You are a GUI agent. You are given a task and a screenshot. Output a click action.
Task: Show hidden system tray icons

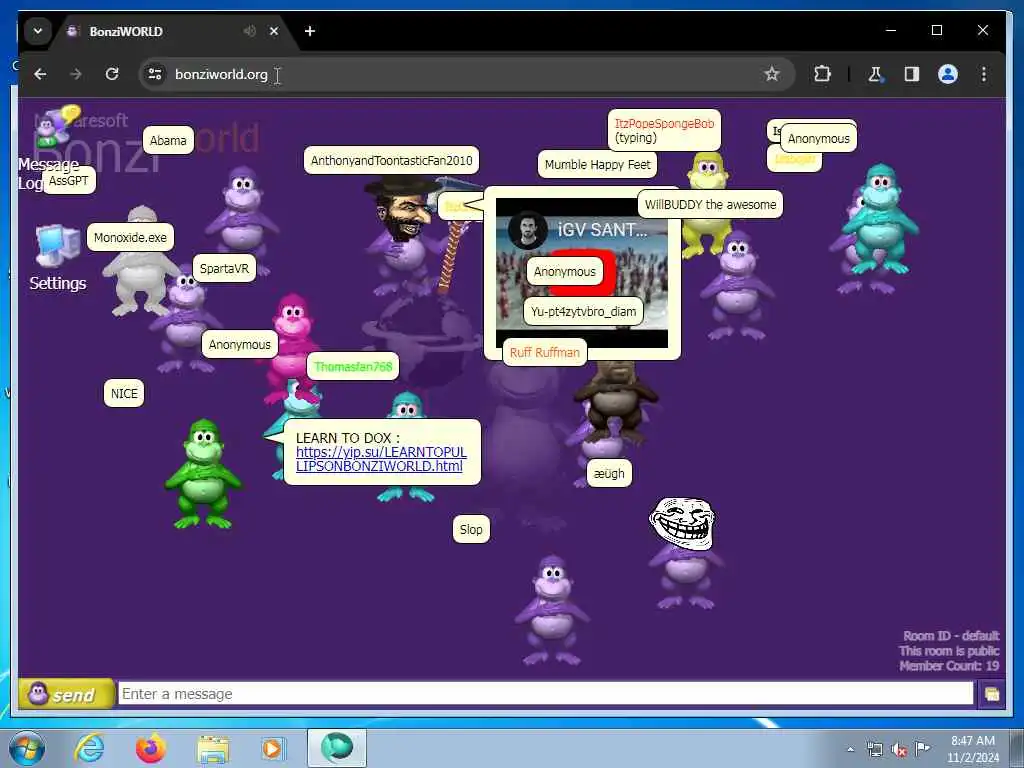(x=850, y=750)
